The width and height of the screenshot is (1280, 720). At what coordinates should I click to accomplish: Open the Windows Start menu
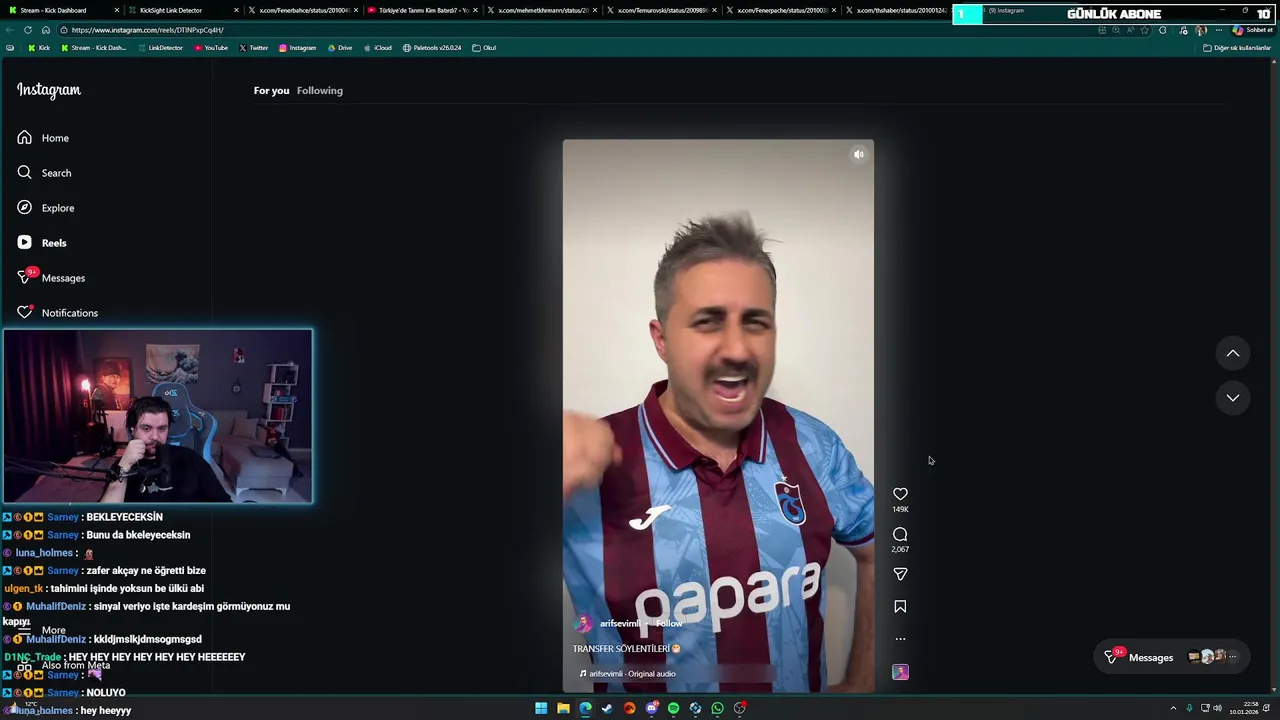coord(541,708)
